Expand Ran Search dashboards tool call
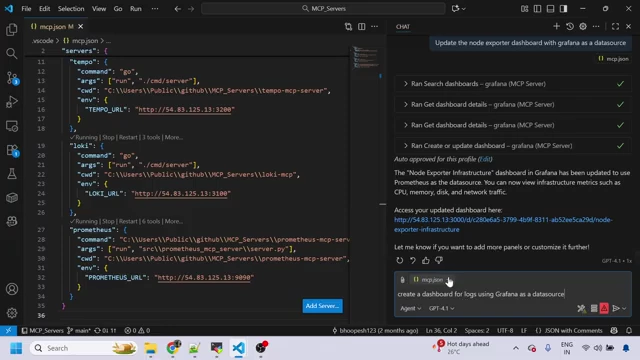 click(x=512, y=84)
